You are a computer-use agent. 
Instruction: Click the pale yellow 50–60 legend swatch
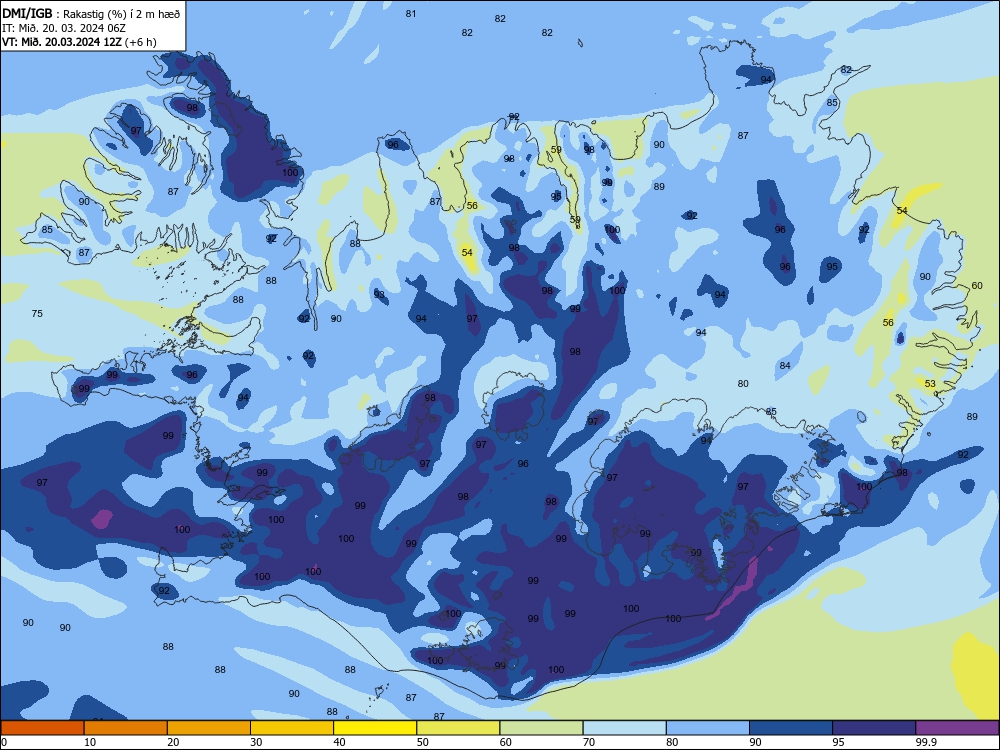pyautogui.click(x=458, y=728)
